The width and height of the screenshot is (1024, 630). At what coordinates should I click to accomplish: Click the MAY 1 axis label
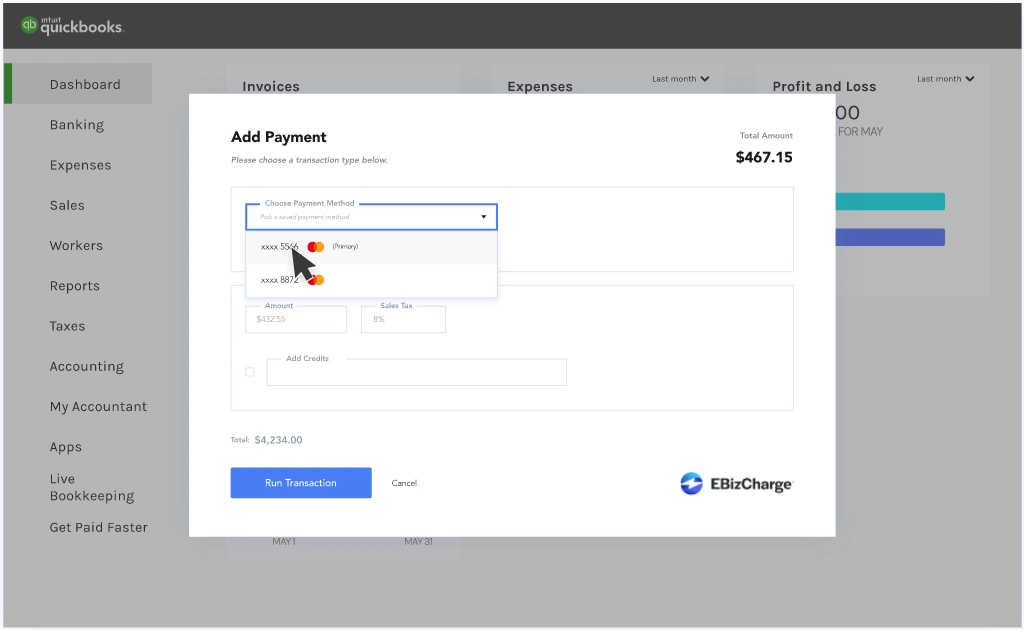(x=284, y=541)
